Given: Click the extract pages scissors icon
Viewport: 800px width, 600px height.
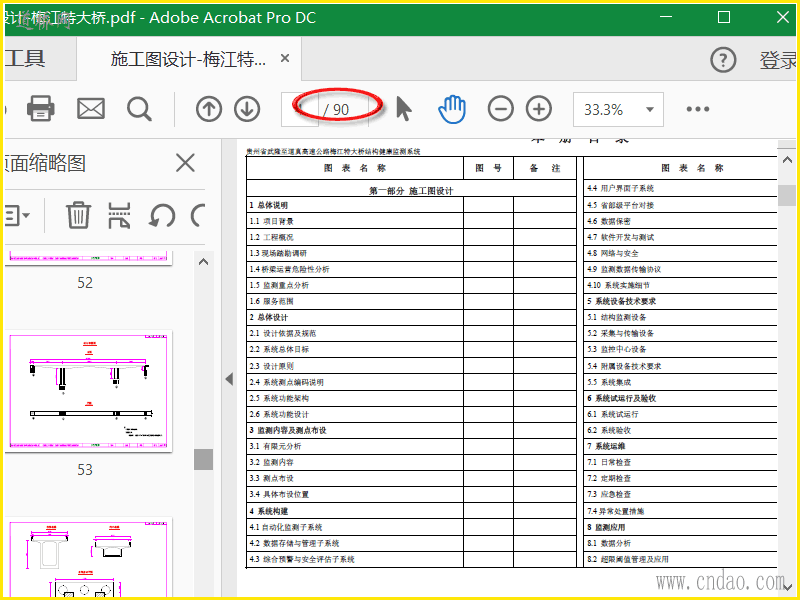Looking at the screenshot, I should tap(119, 215).
